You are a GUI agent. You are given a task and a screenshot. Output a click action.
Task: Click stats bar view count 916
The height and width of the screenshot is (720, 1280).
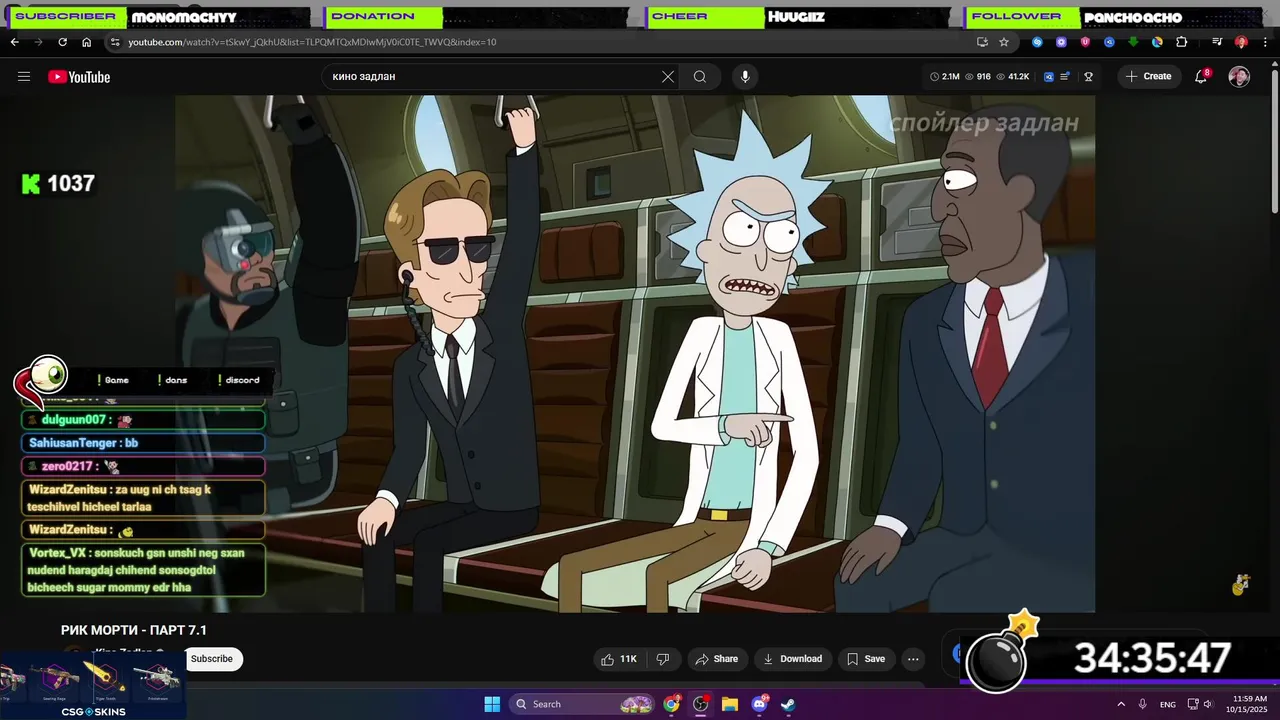coord(976,77)
